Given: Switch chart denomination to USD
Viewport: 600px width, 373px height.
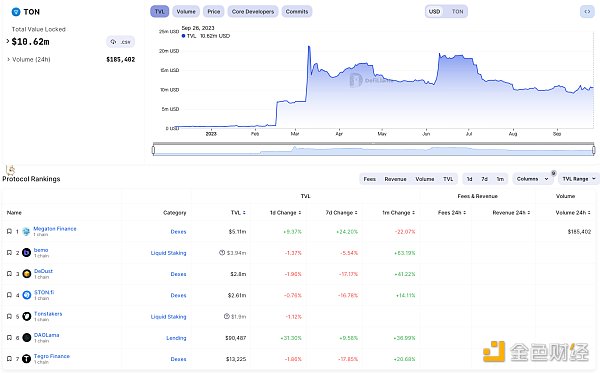Looking at the screenshot, I should pos(434,11).
